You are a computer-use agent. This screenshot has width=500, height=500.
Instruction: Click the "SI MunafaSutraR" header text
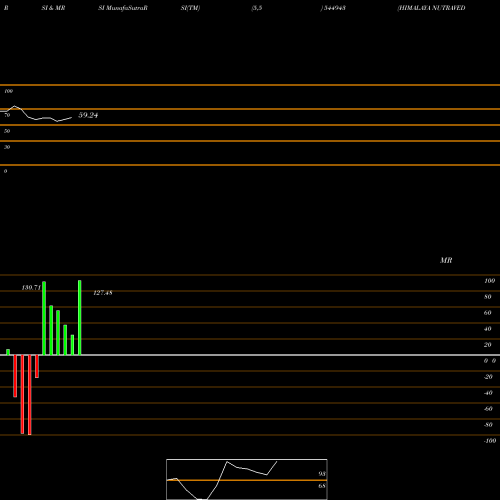tap(123, 8)
